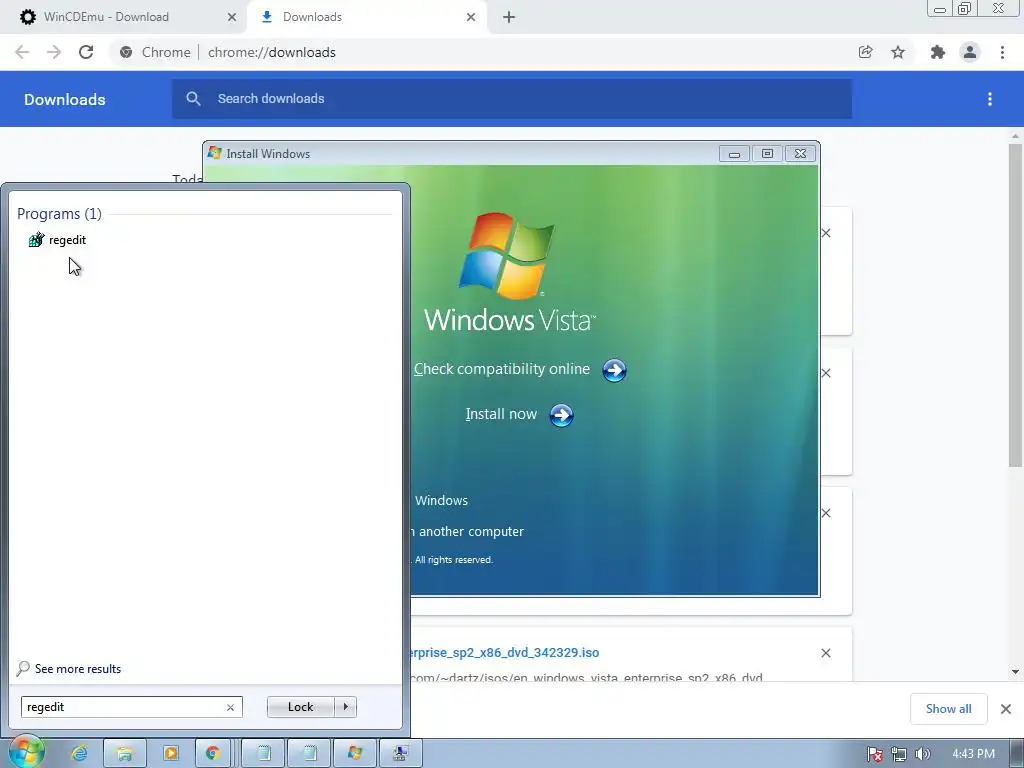Click the Action Center flag tray icon

(x=874, y=754)
